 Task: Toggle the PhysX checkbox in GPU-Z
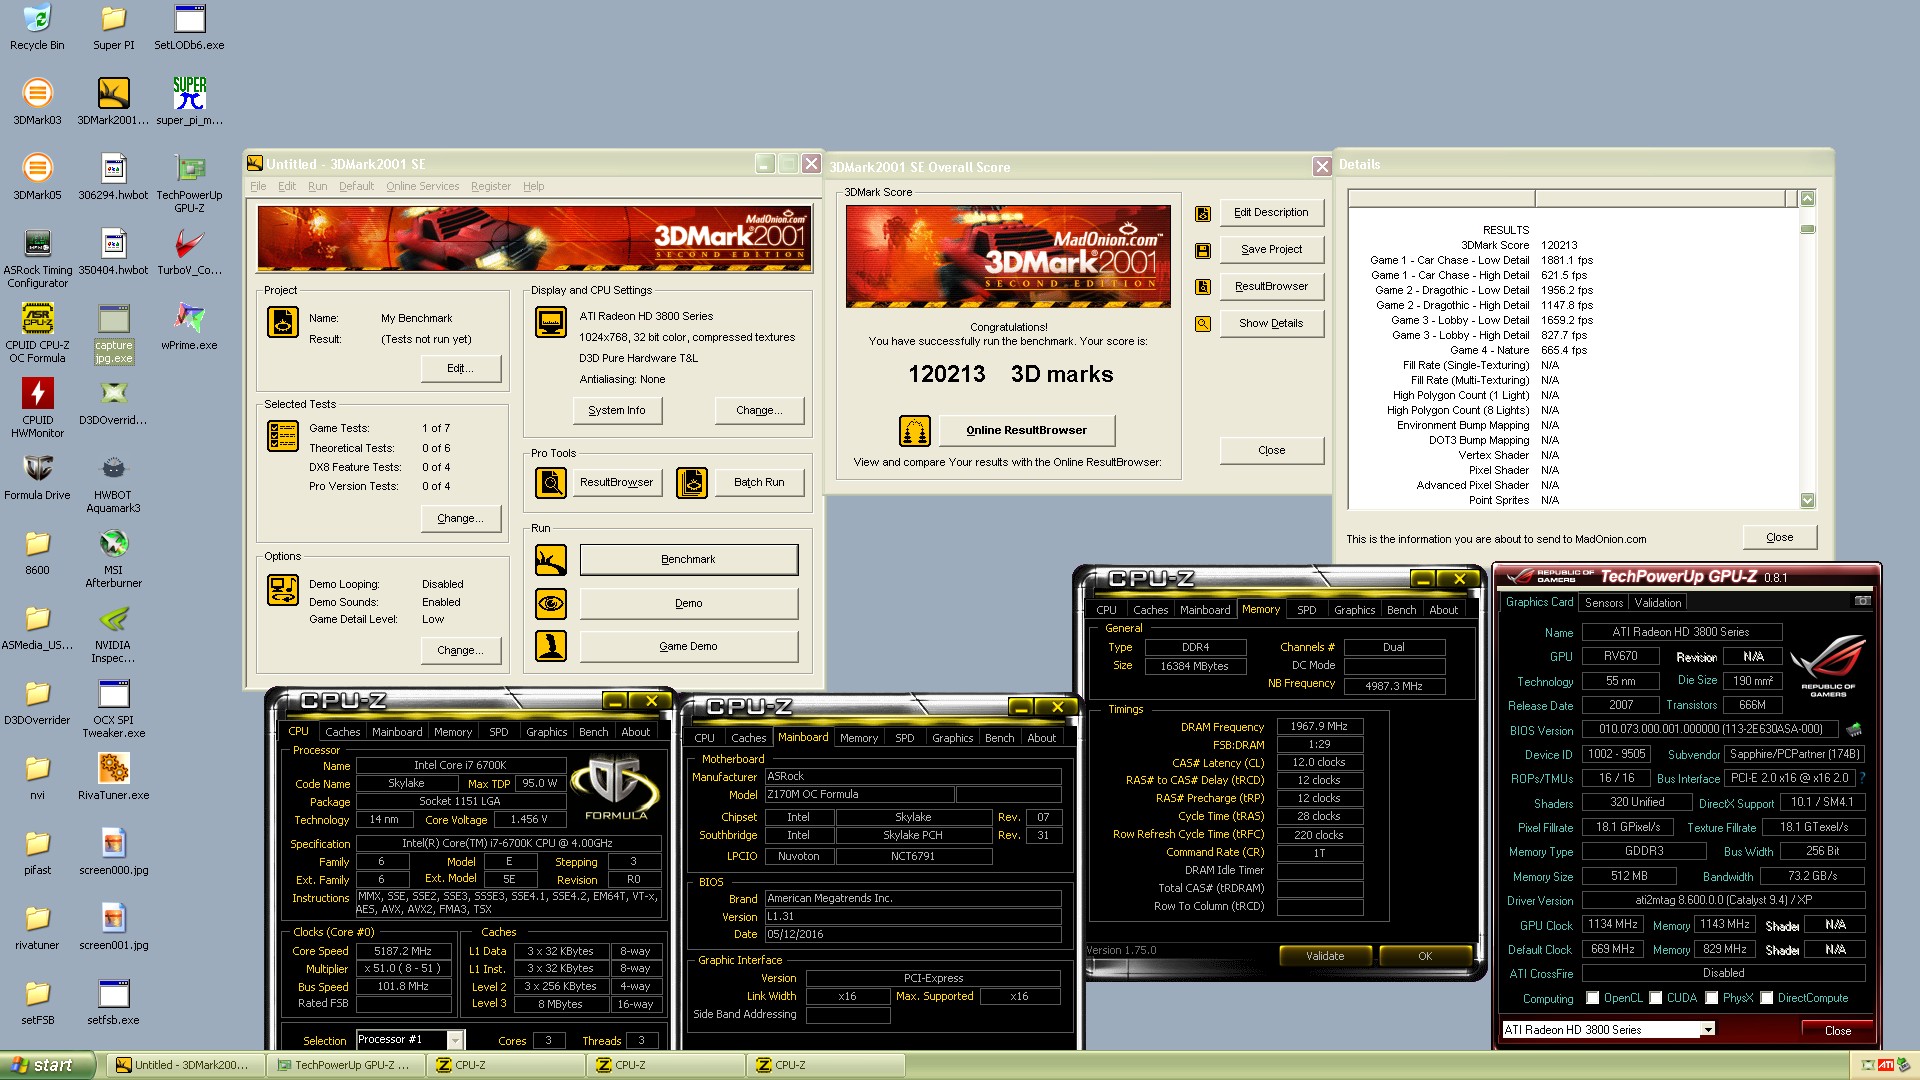point(1712,998)
